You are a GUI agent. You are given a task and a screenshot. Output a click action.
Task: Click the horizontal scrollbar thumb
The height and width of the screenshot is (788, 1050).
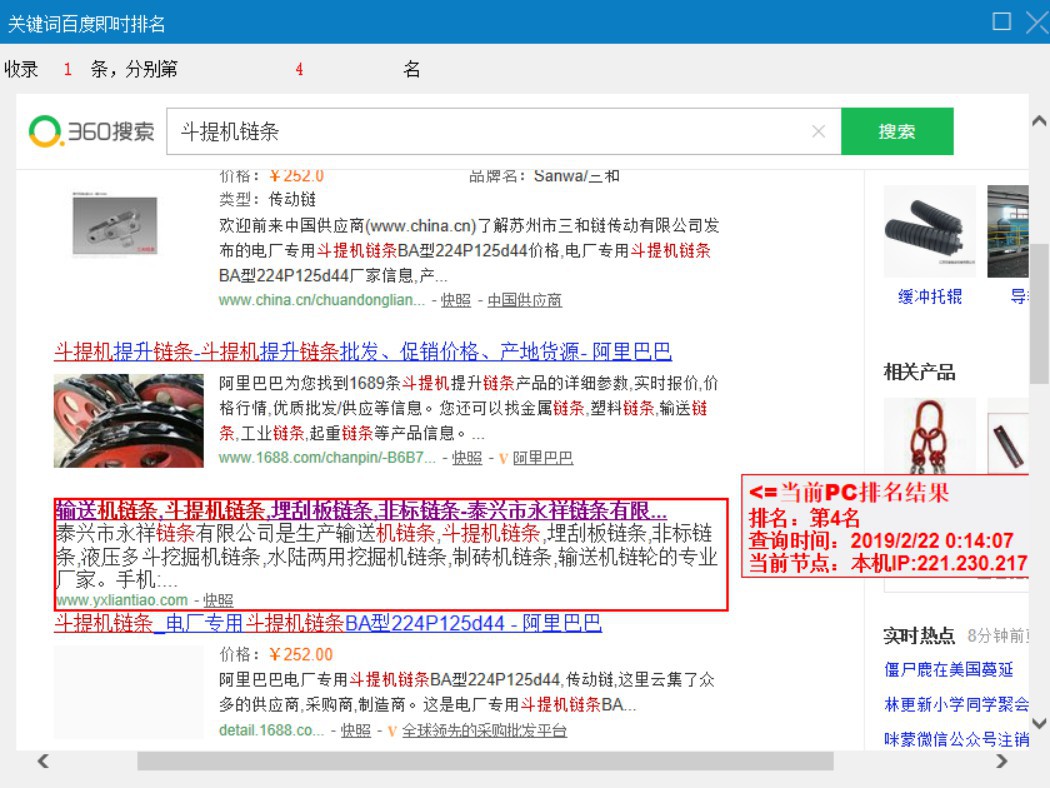[x=485, y=761]
